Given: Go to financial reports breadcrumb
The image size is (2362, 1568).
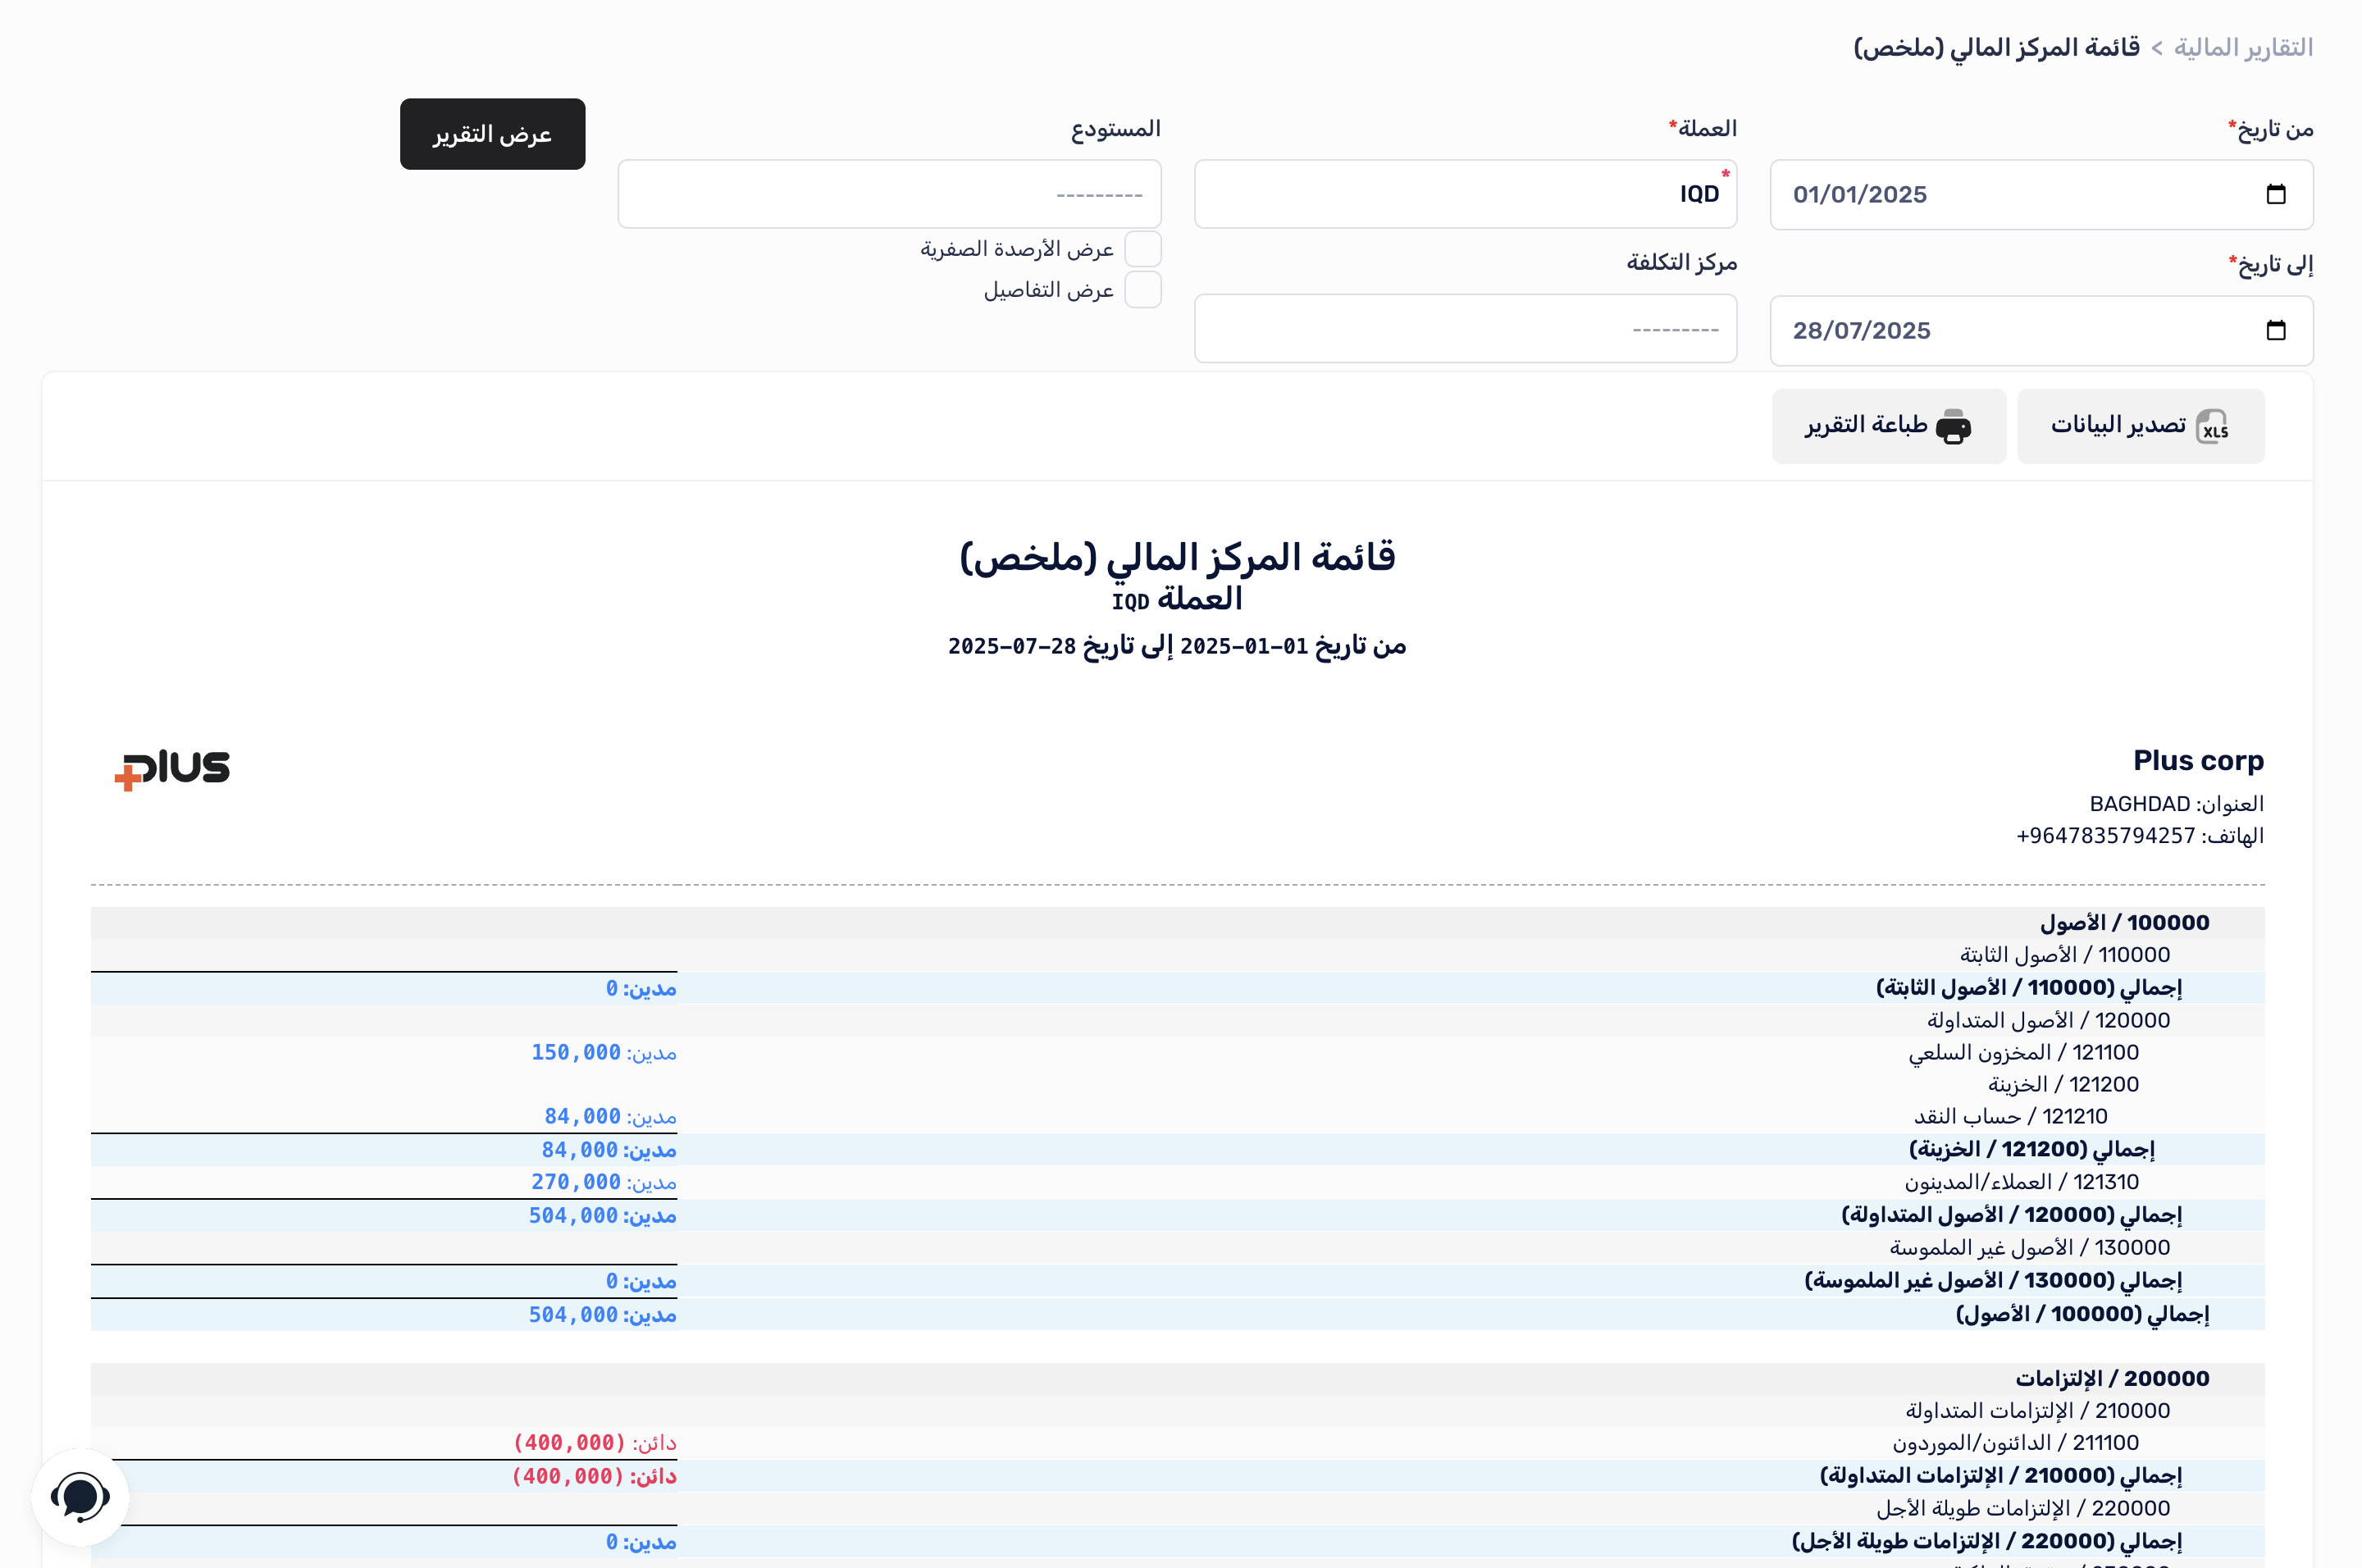Looking at the screenshot, I should pyautogui.click(x=2242, y=48).
